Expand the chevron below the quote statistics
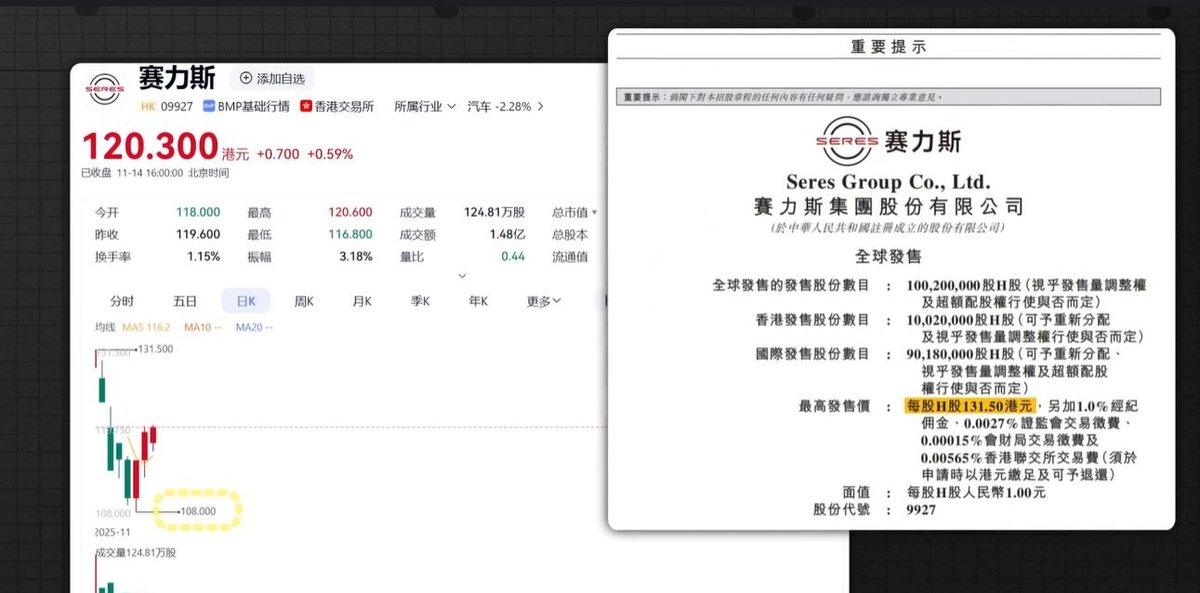 click(461, 277)
